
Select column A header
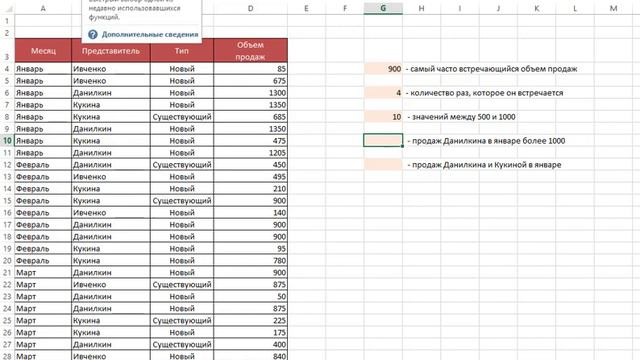tap(43, 8)
